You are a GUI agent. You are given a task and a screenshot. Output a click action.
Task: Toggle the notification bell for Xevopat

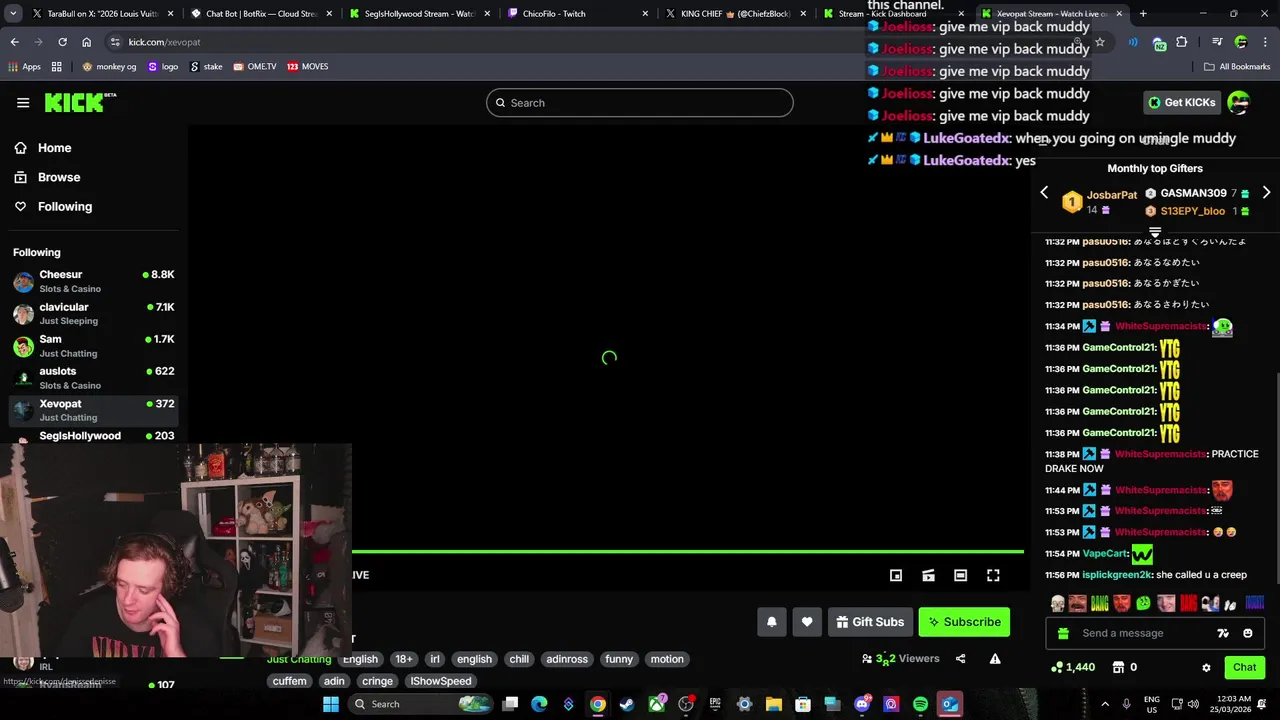[772, 622]
